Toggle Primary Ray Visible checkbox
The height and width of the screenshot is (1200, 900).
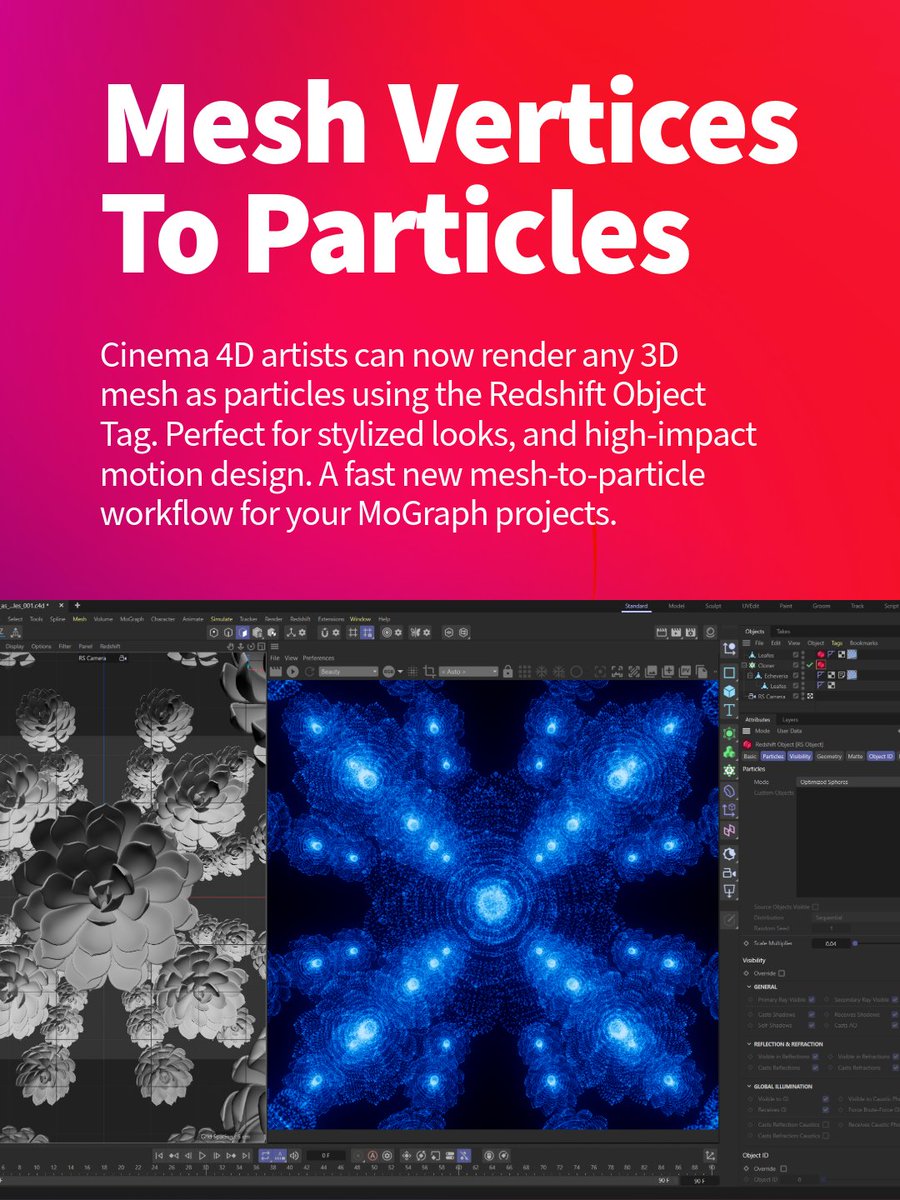click(x=811, y=999)
